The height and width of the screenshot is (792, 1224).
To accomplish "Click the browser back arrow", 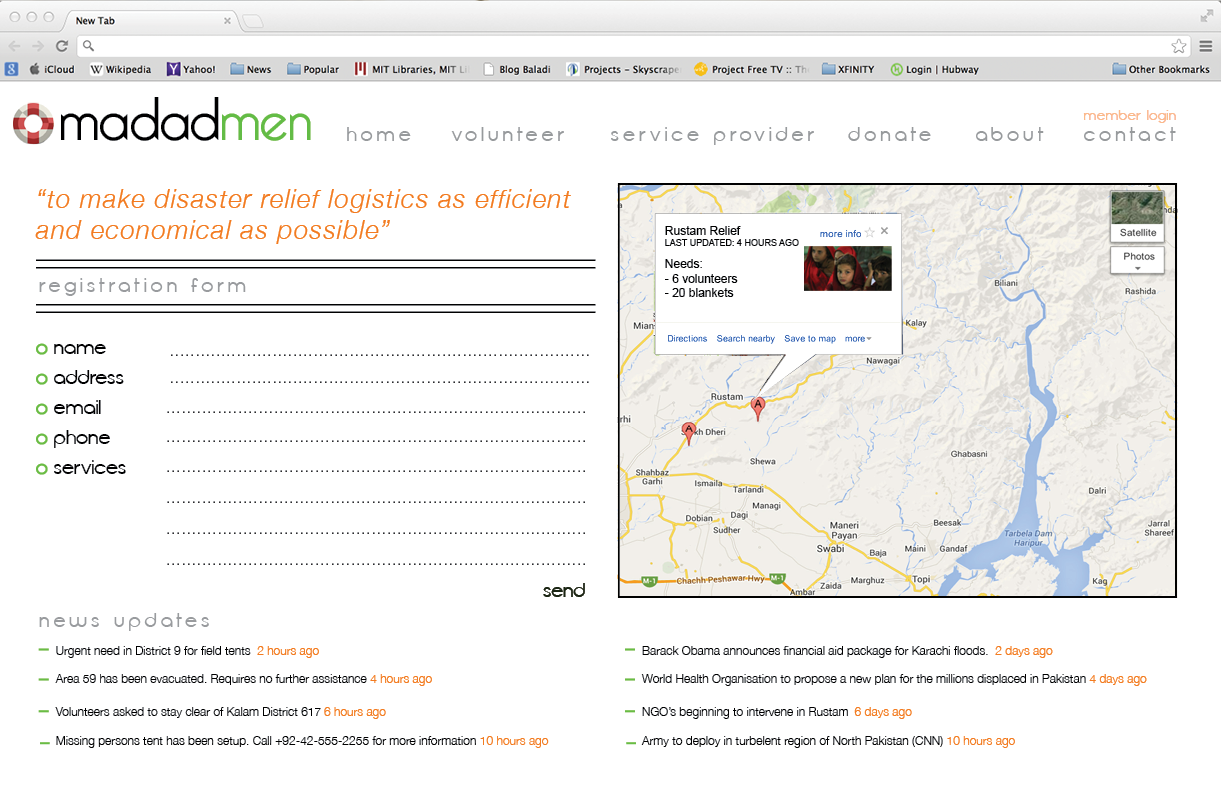I will (x=14, y=46).
